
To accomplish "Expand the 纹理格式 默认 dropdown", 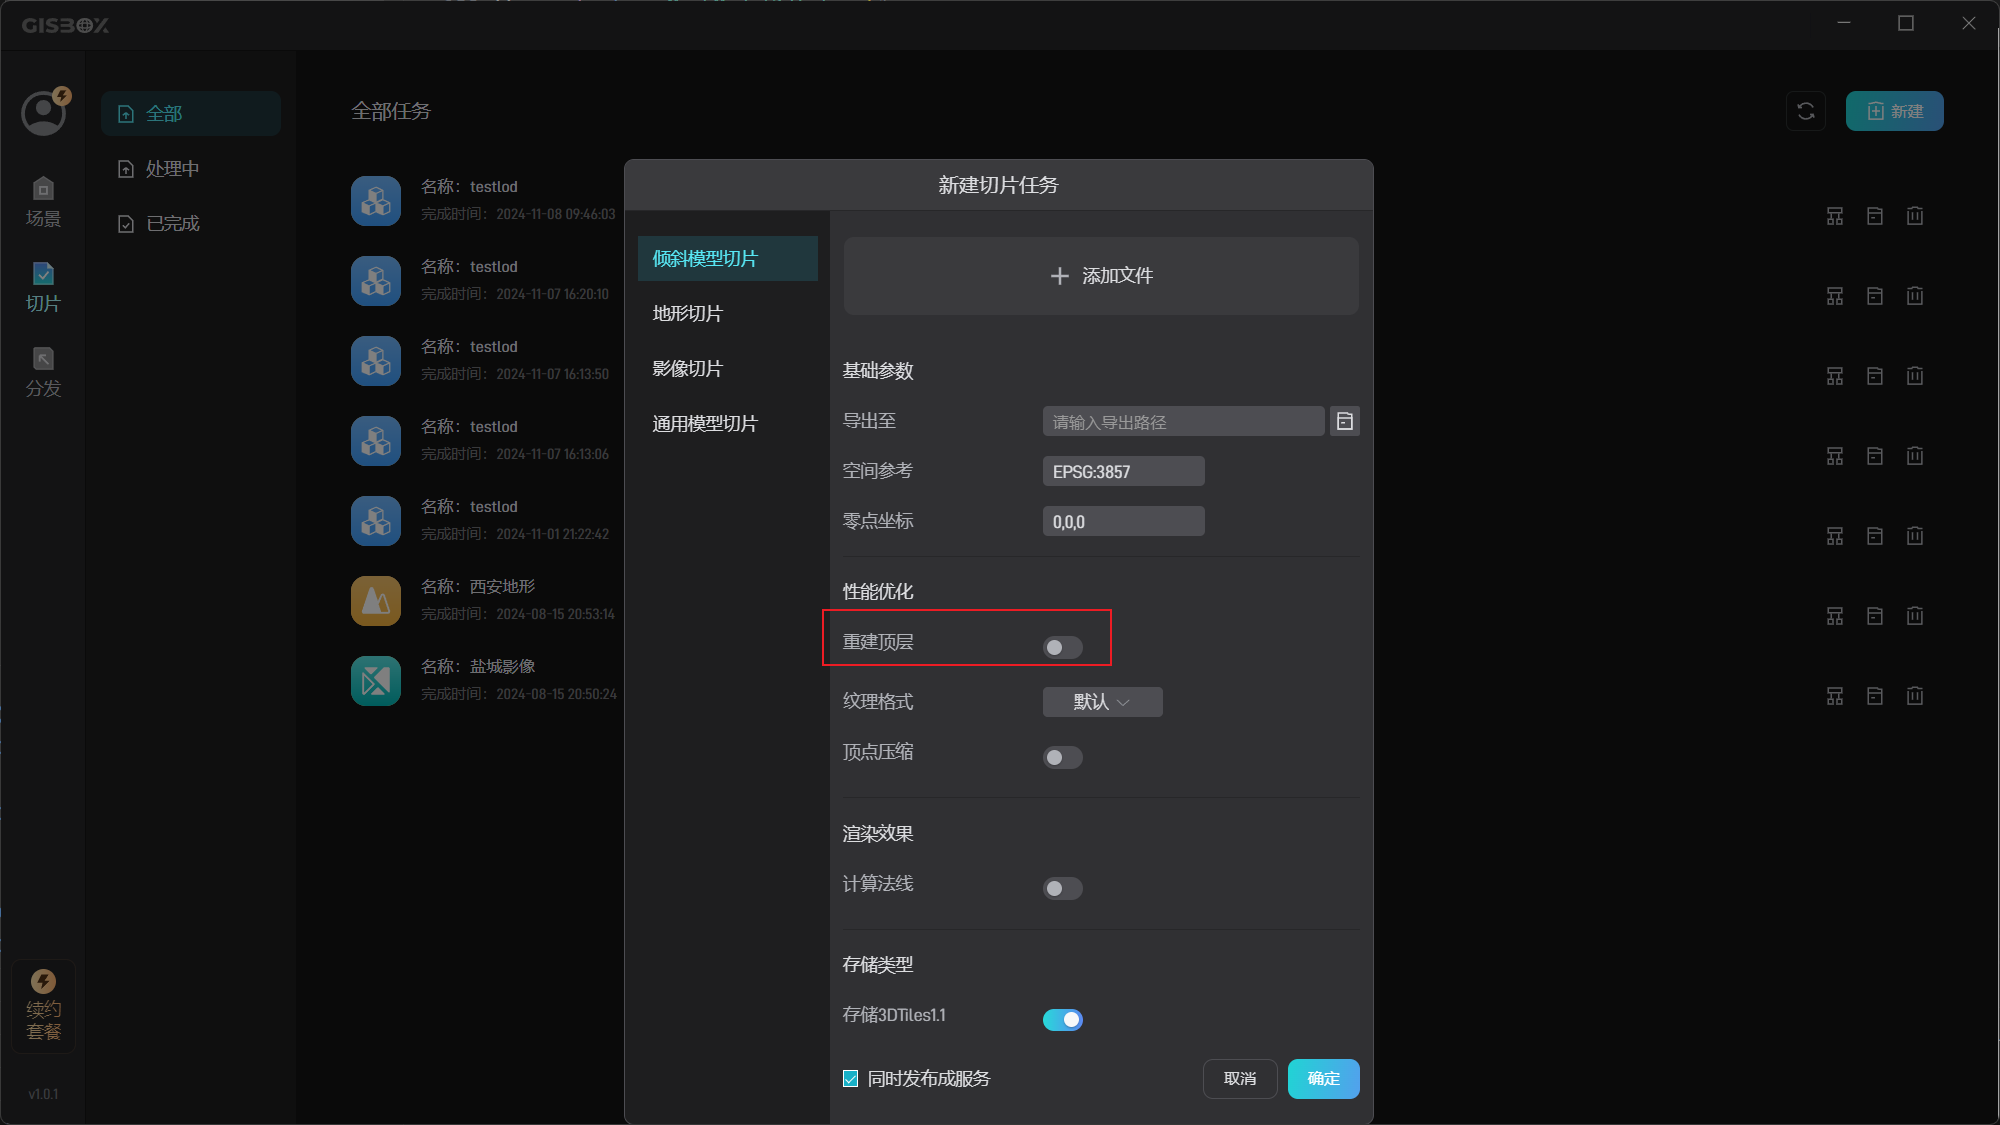I will [1102, 702].
